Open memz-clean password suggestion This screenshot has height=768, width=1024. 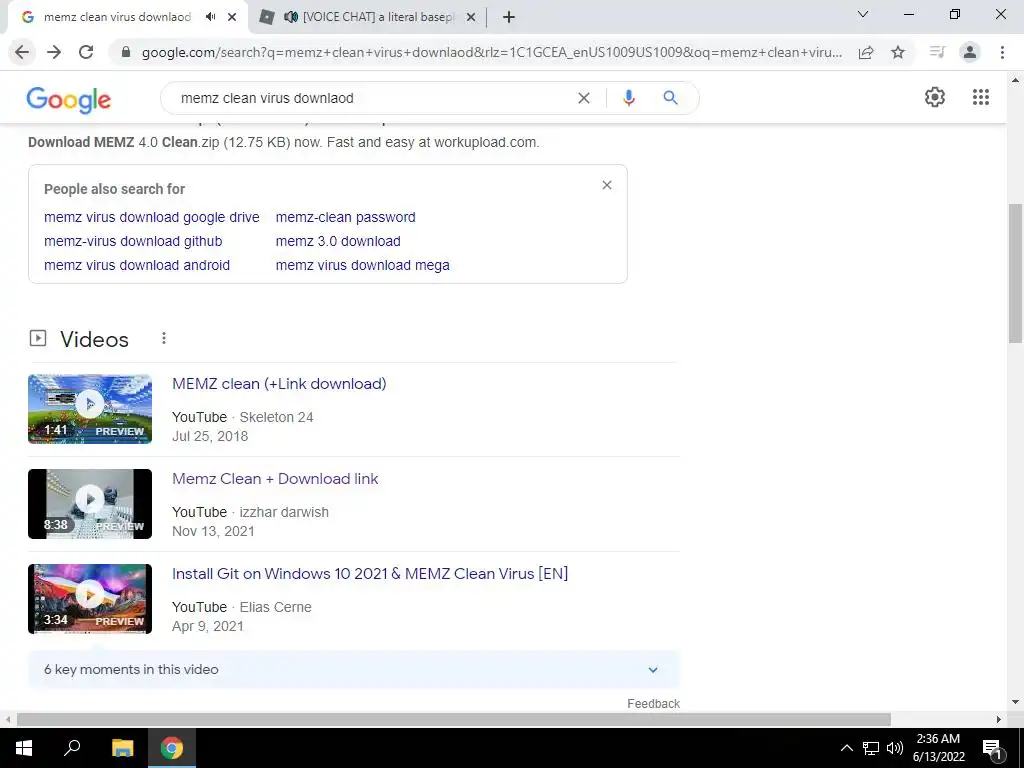pos(345,217)
